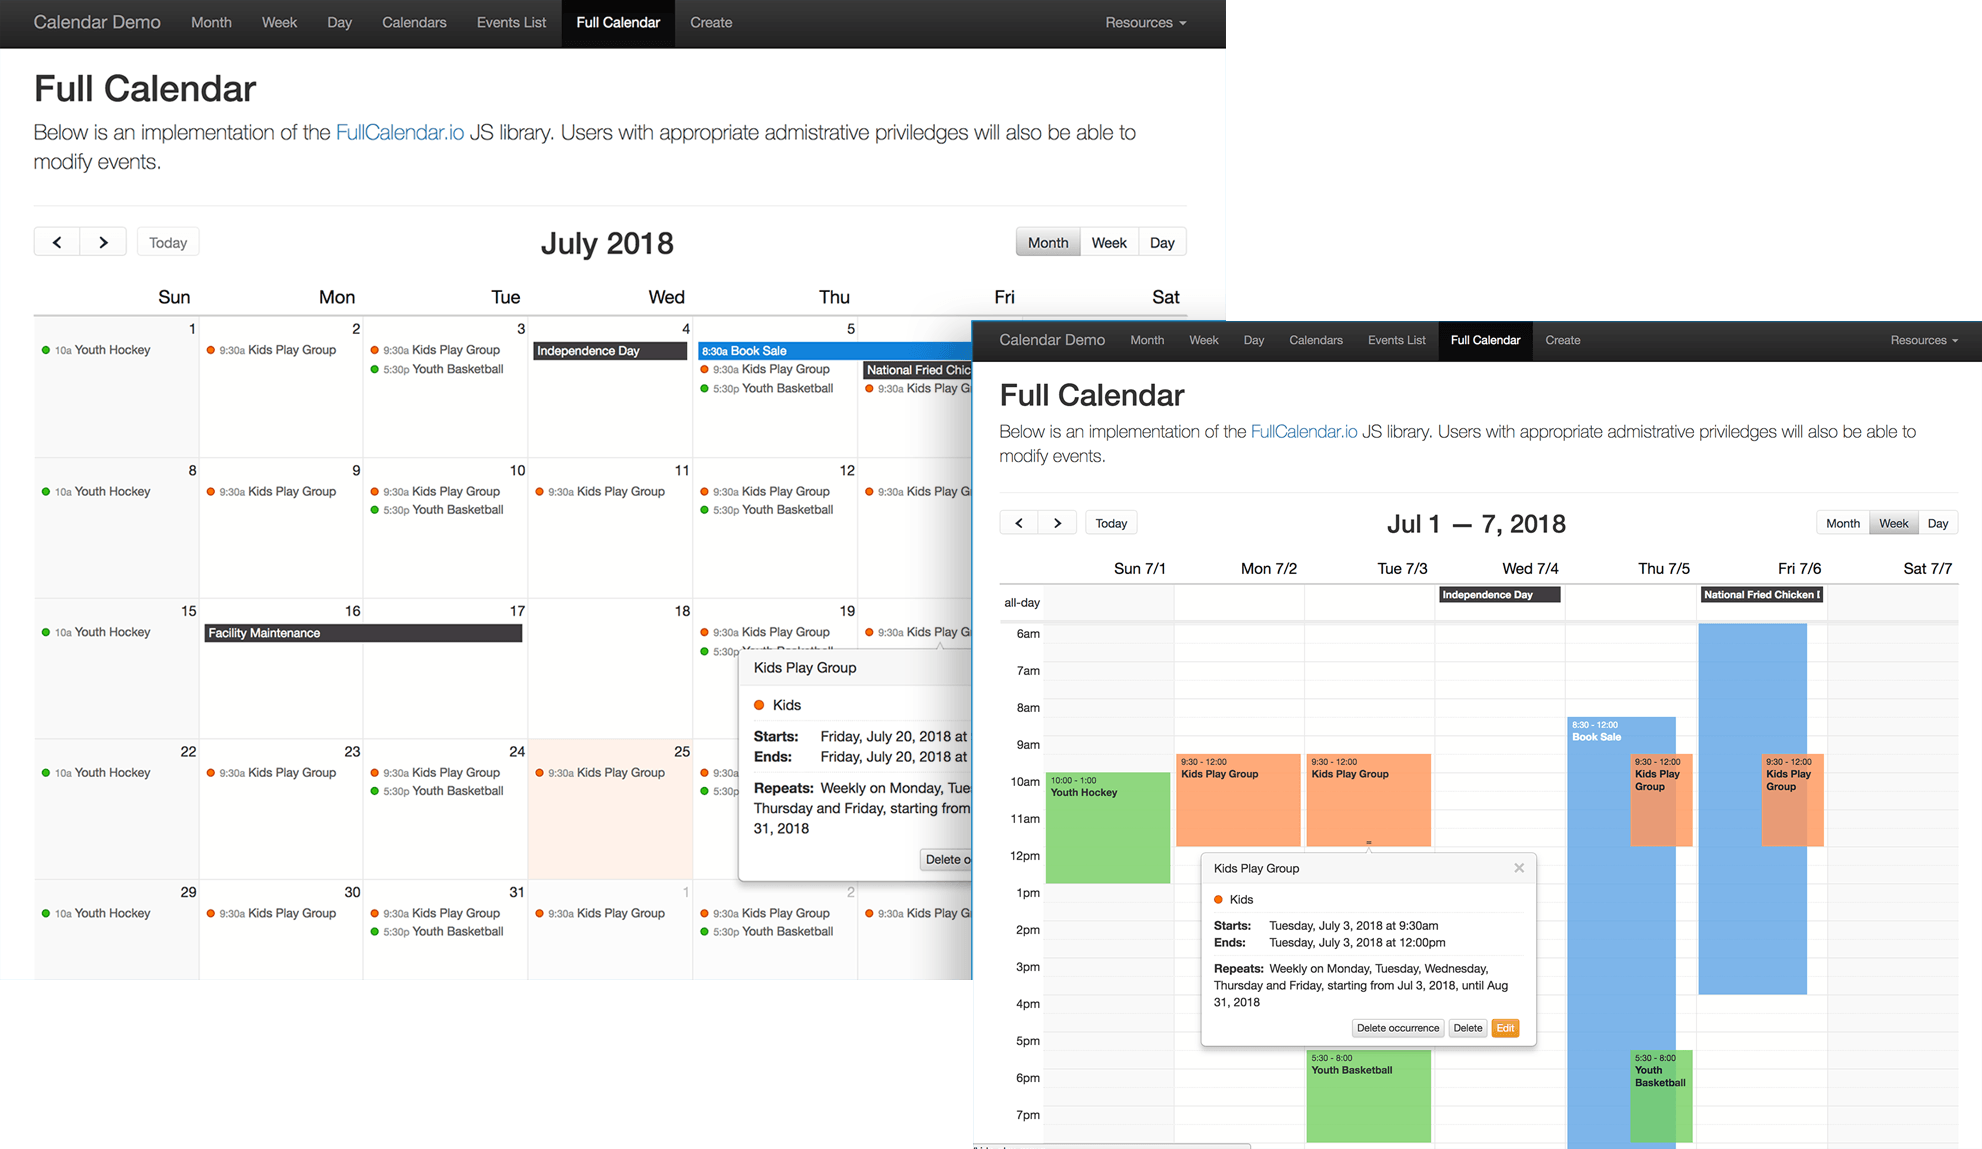Click the Wed 7/4 column header in week view
The width and height of the screenshot is (1982, 1149).
click(x=1530, y=569)
